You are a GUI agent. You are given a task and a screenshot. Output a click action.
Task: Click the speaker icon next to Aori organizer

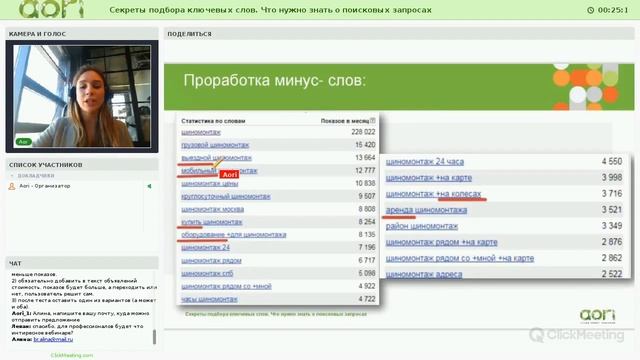click(149, 186)
